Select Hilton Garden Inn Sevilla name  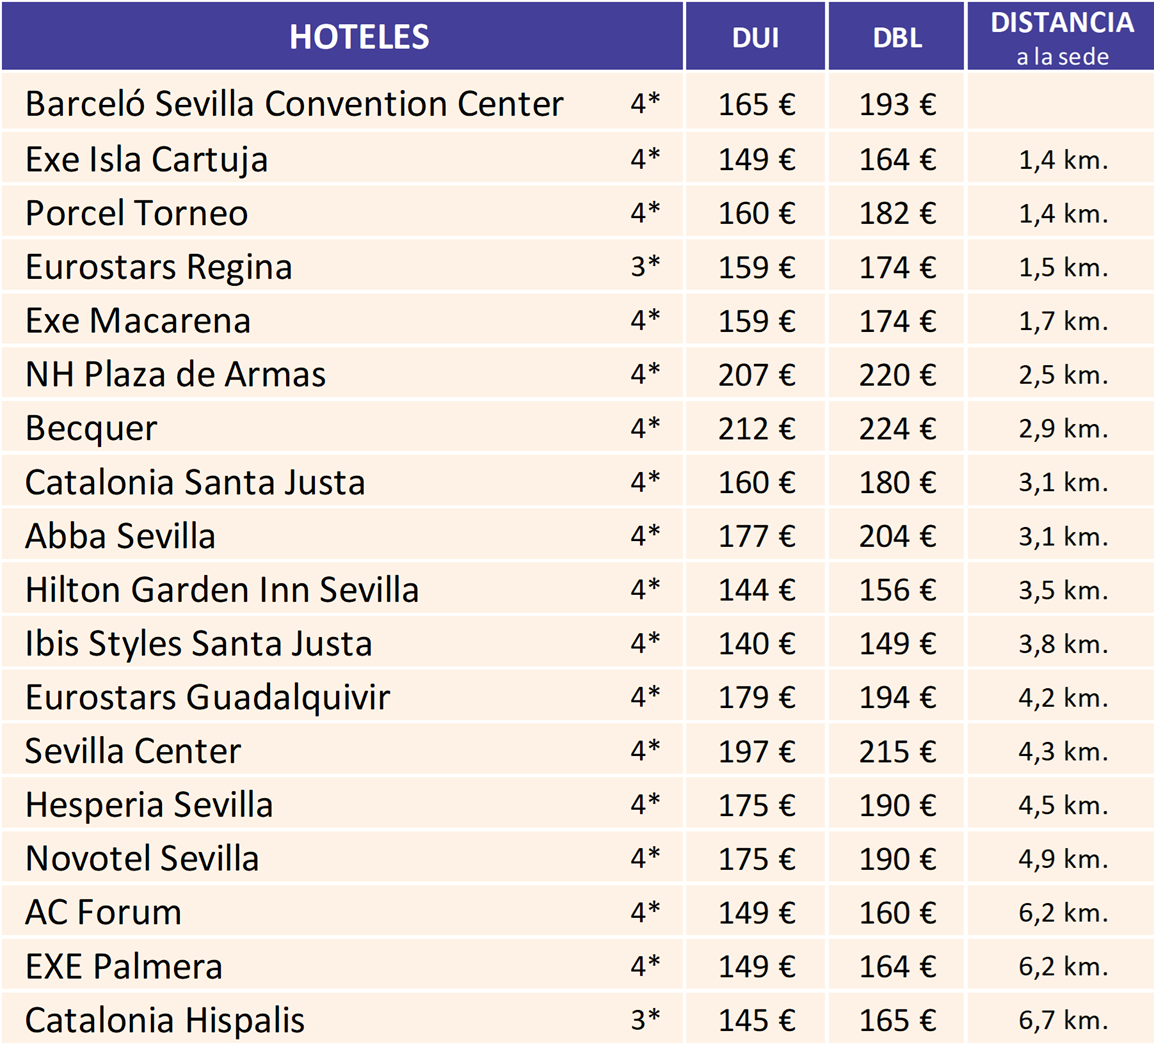[222, 590]
